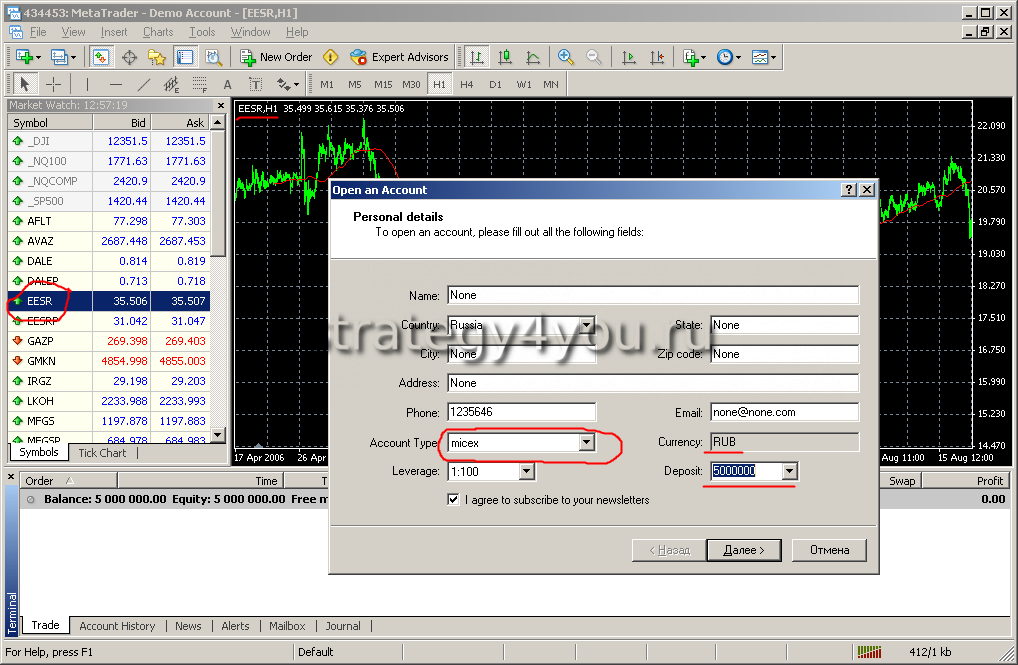Image resolution: width=1018 pixels, height=665 pixels.
Task: Switch chart to bar chart mode
Action: coord(477,57)
